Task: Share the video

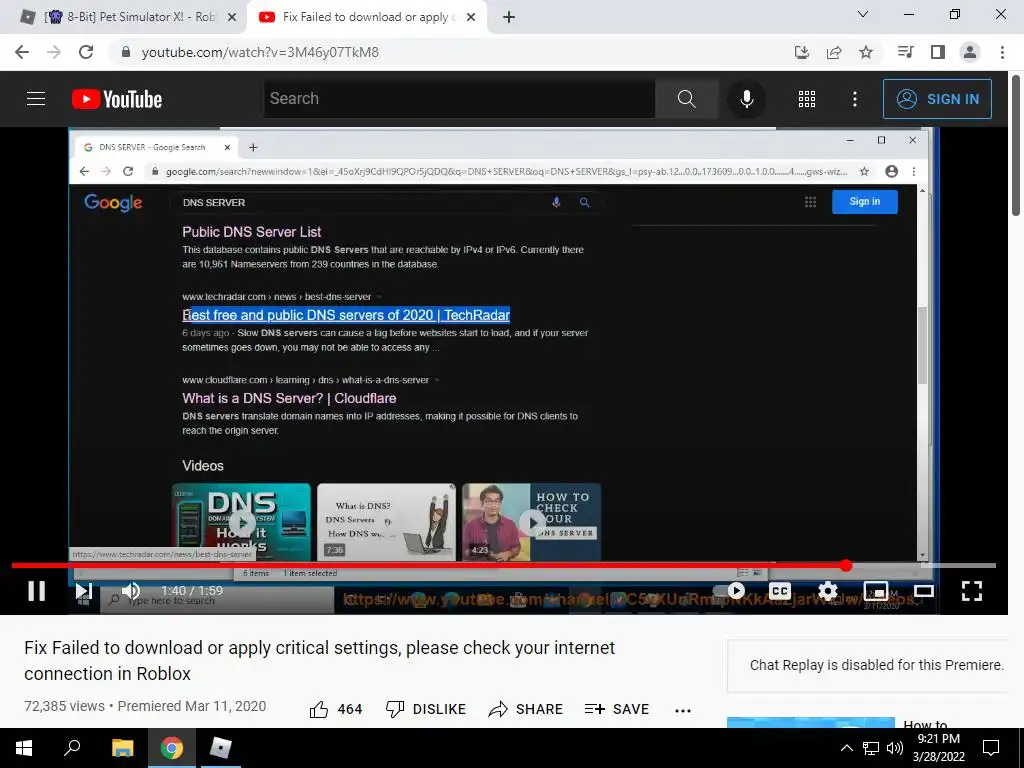Action: pos(526,709)
